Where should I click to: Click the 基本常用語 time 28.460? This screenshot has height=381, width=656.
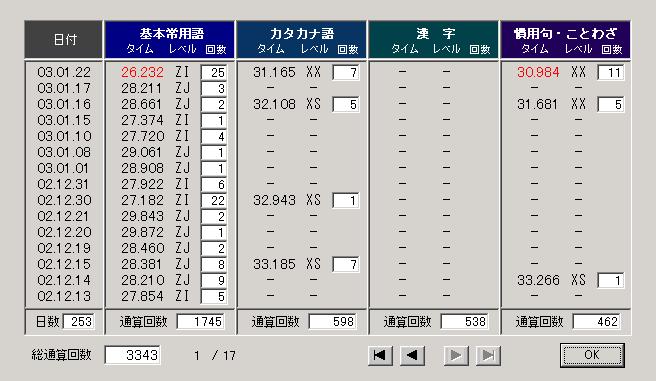(142, 248)
